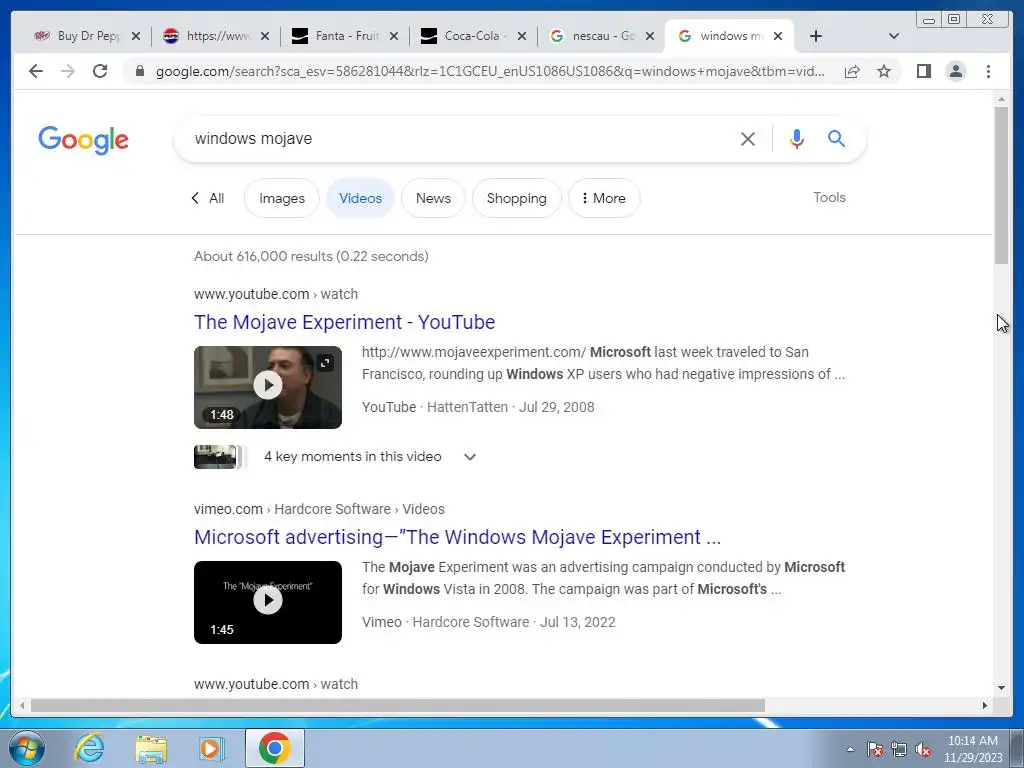1024x768 pixels.
Task: Open Windows Explorer from taskbar
Action: [x=151, y=748]
